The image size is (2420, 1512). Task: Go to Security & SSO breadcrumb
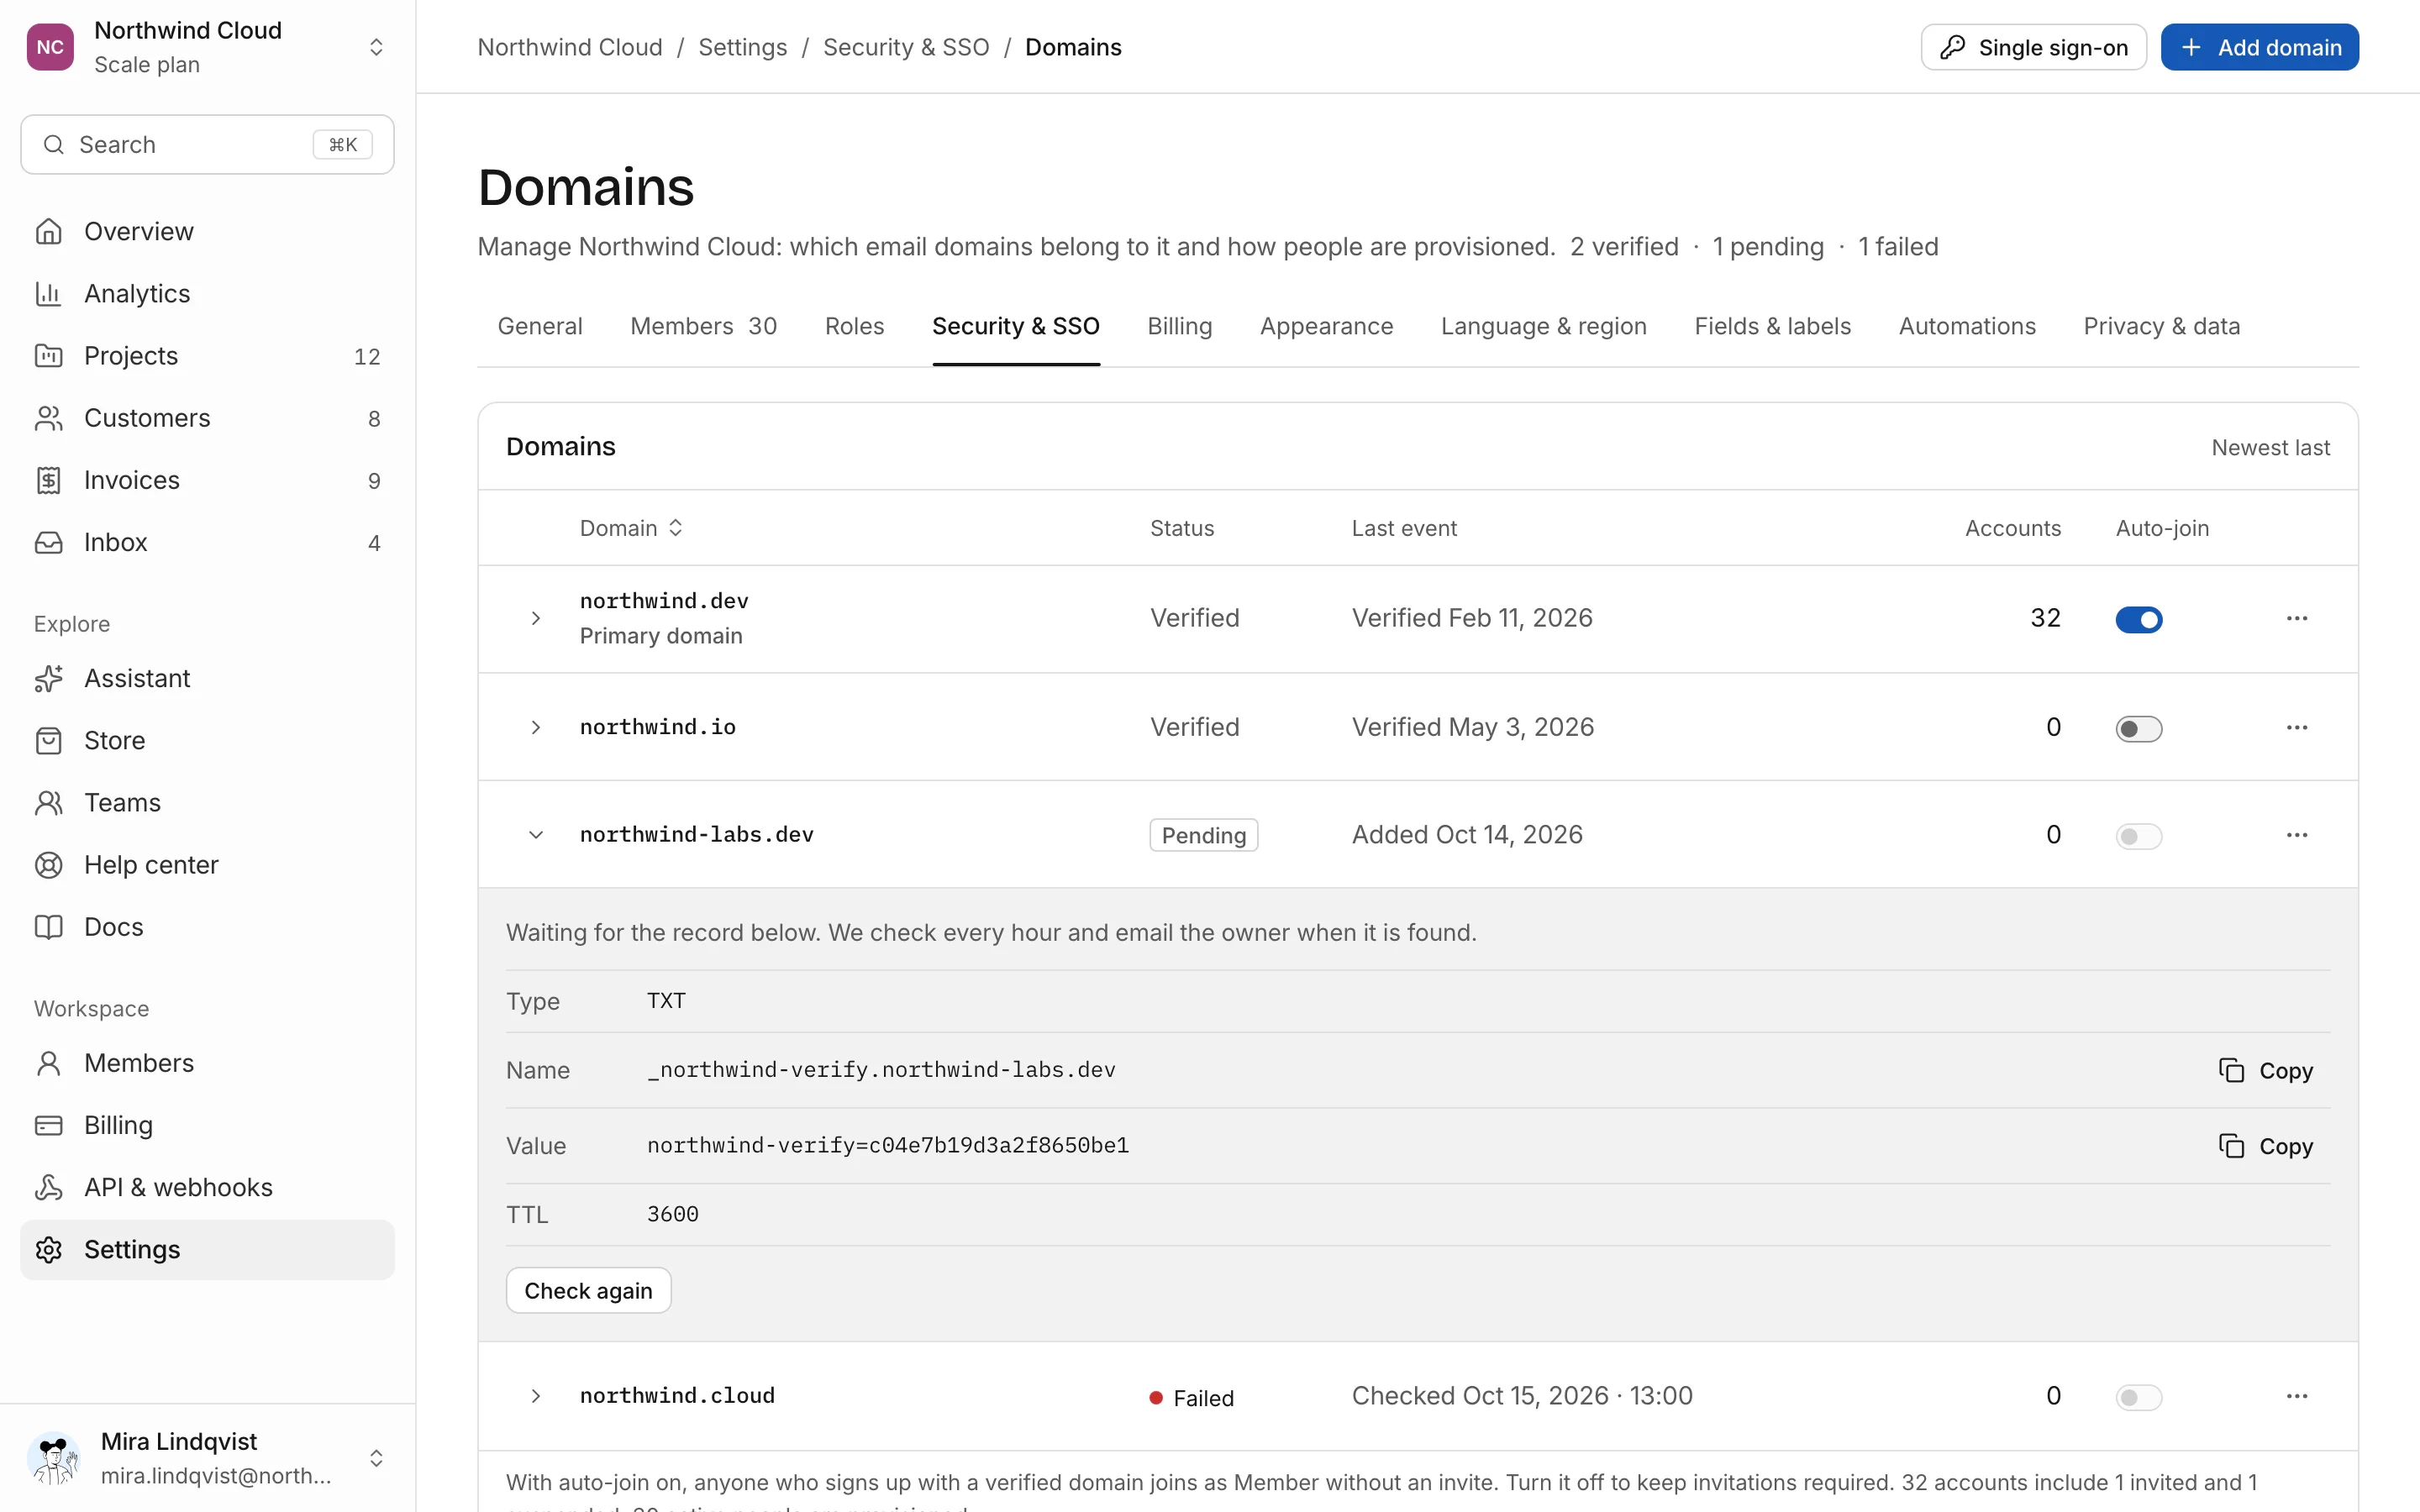pos(906,47)
